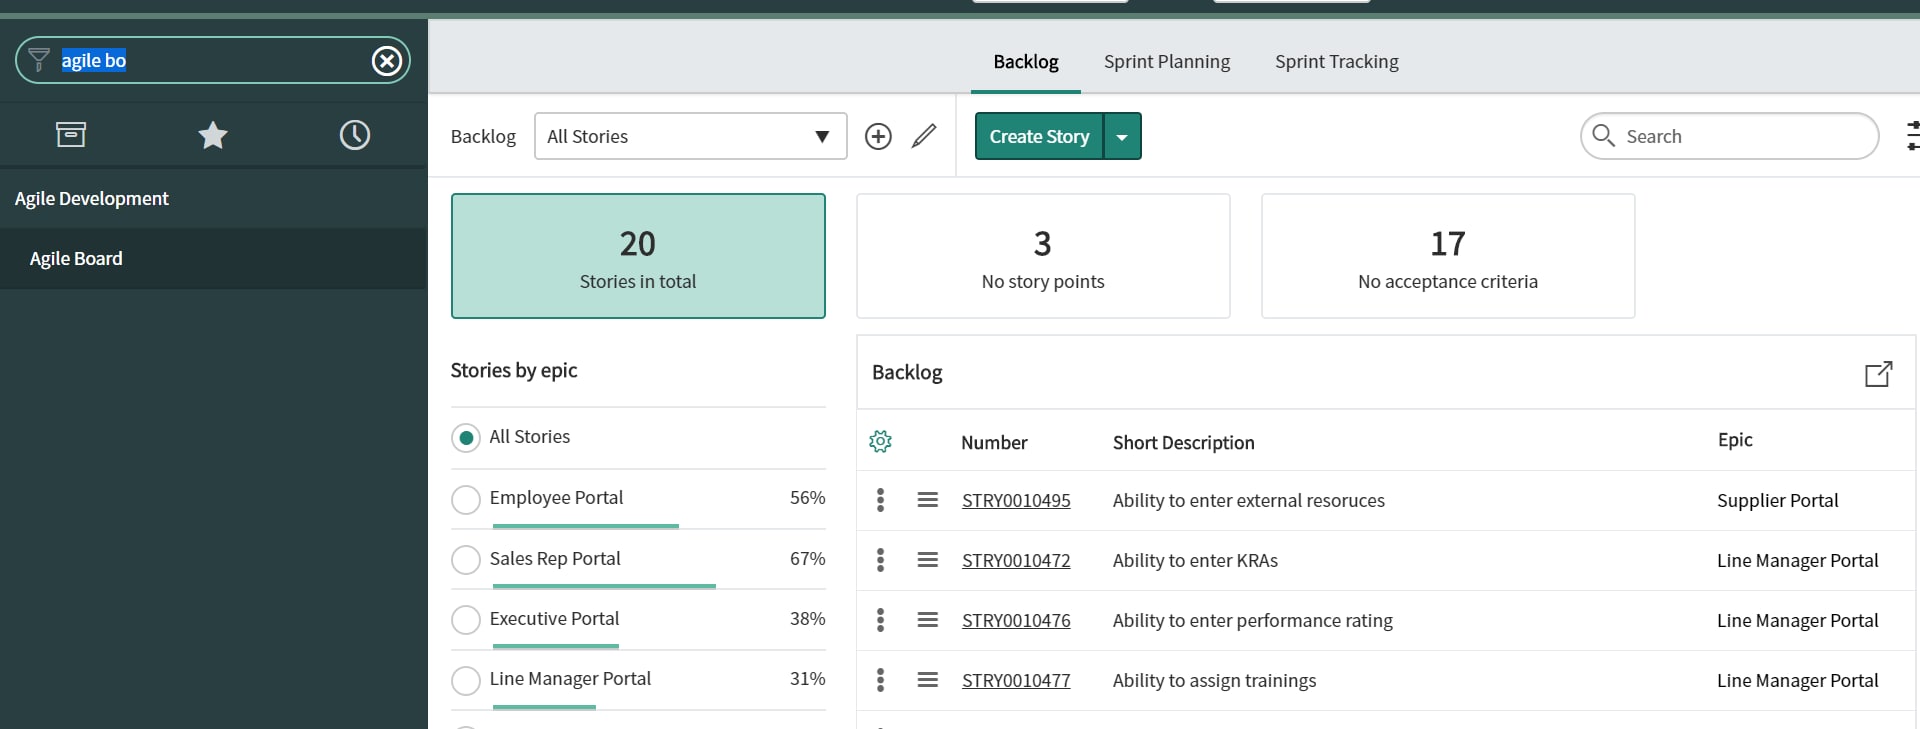Grab the reorder handle for STRY0010472
1920x729 pixels.
(x=928, y=560)
